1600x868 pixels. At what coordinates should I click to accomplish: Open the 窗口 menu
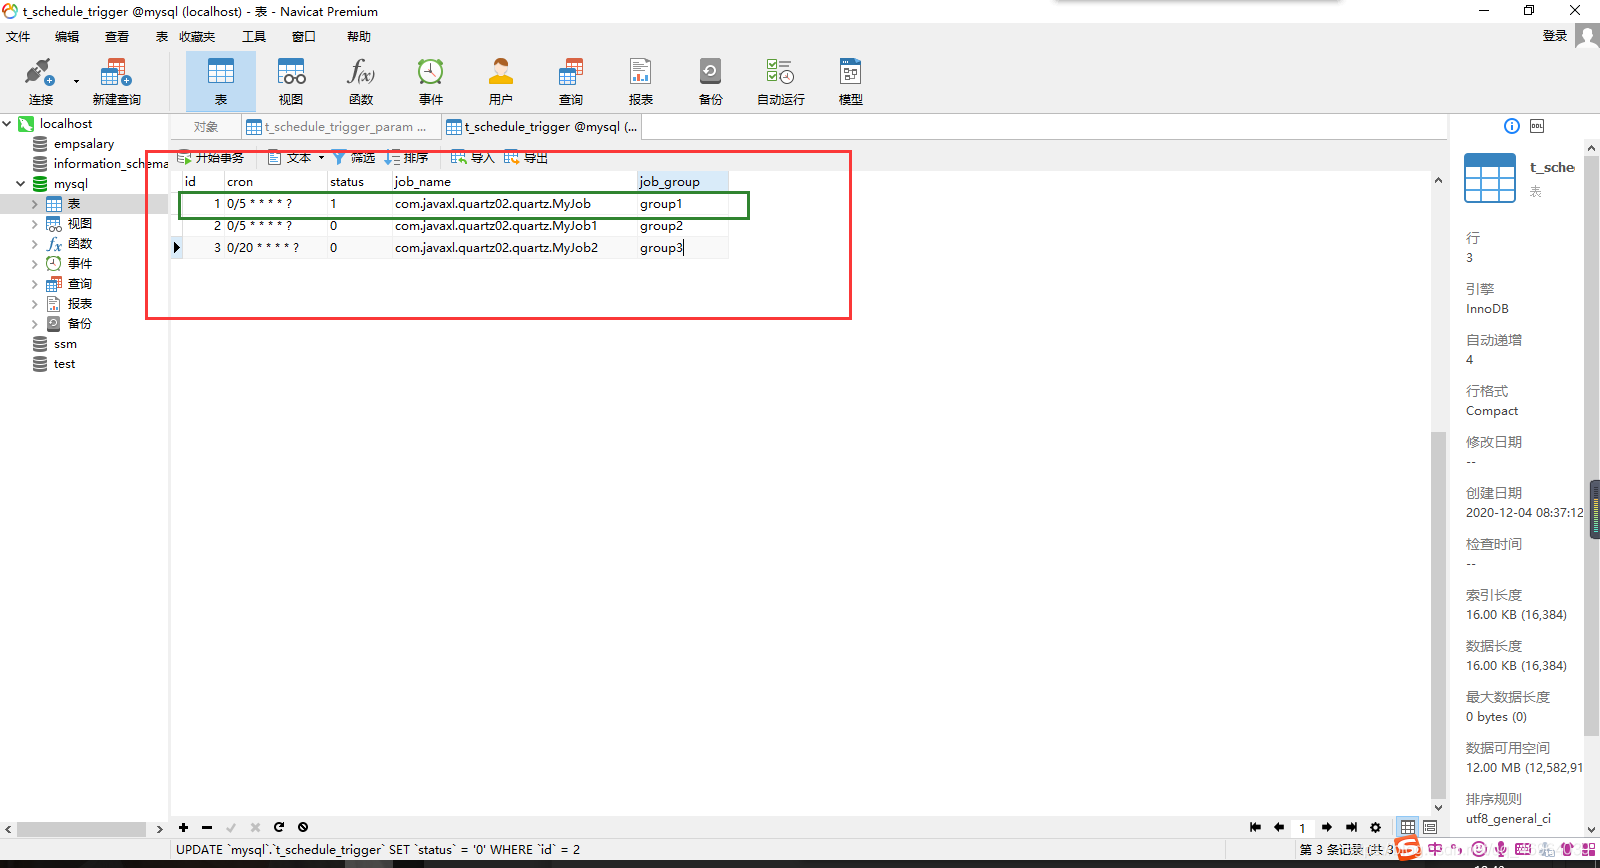coord(304,37)
